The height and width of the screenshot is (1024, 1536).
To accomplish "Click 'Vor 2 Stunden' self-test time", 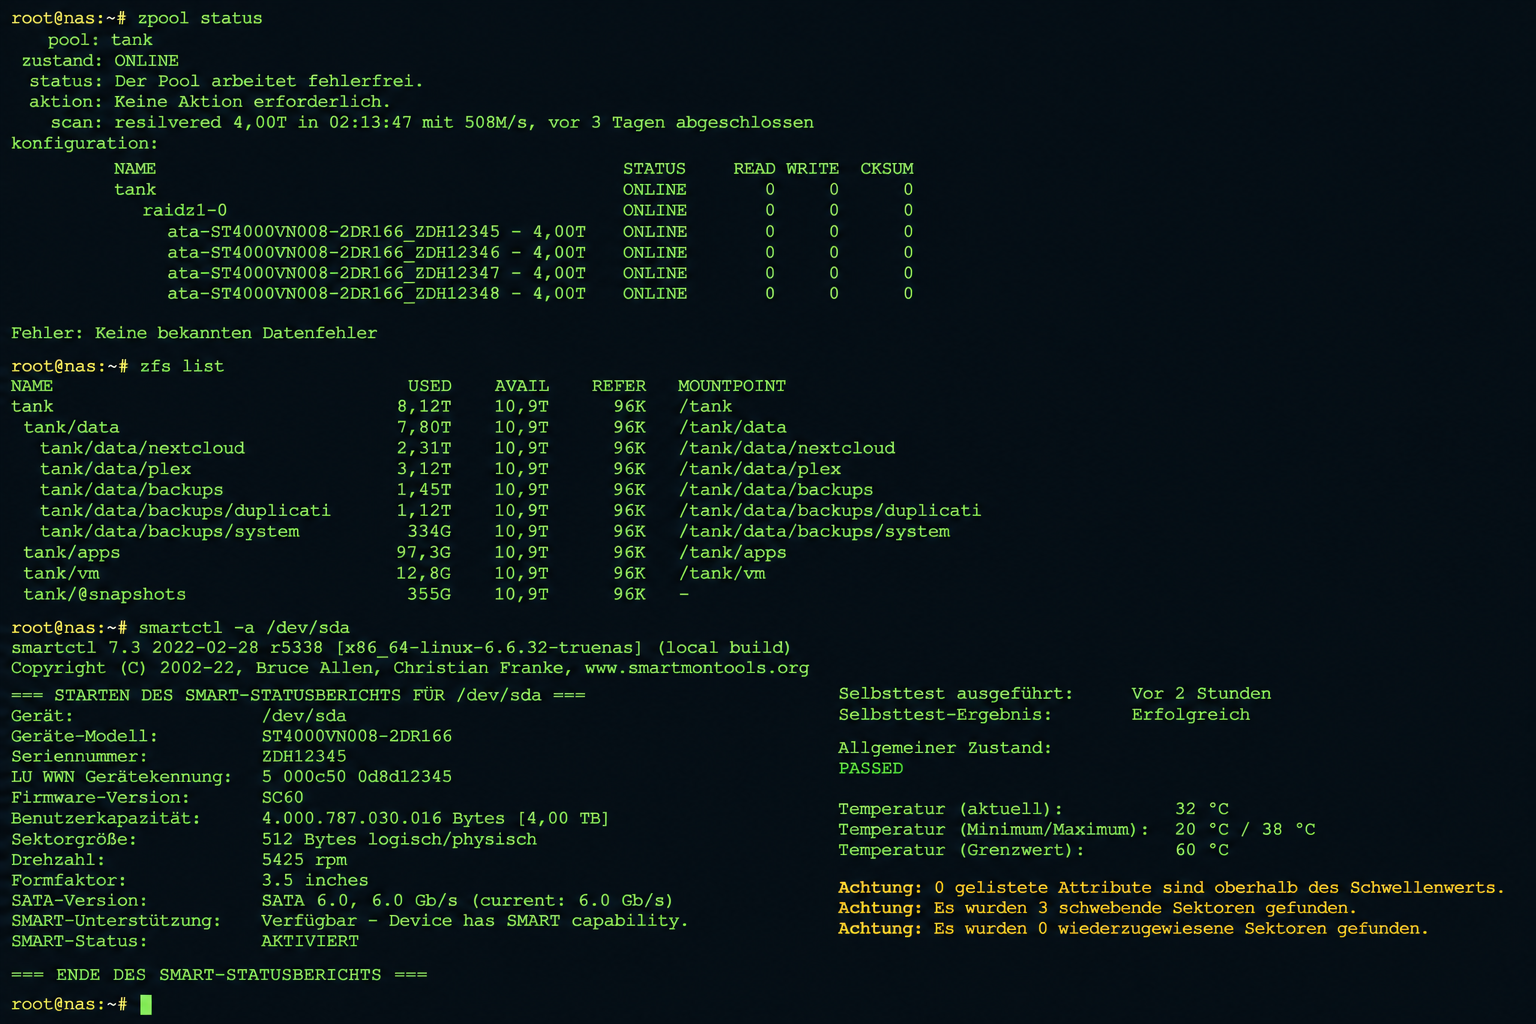I will [x=1201, y=694].
